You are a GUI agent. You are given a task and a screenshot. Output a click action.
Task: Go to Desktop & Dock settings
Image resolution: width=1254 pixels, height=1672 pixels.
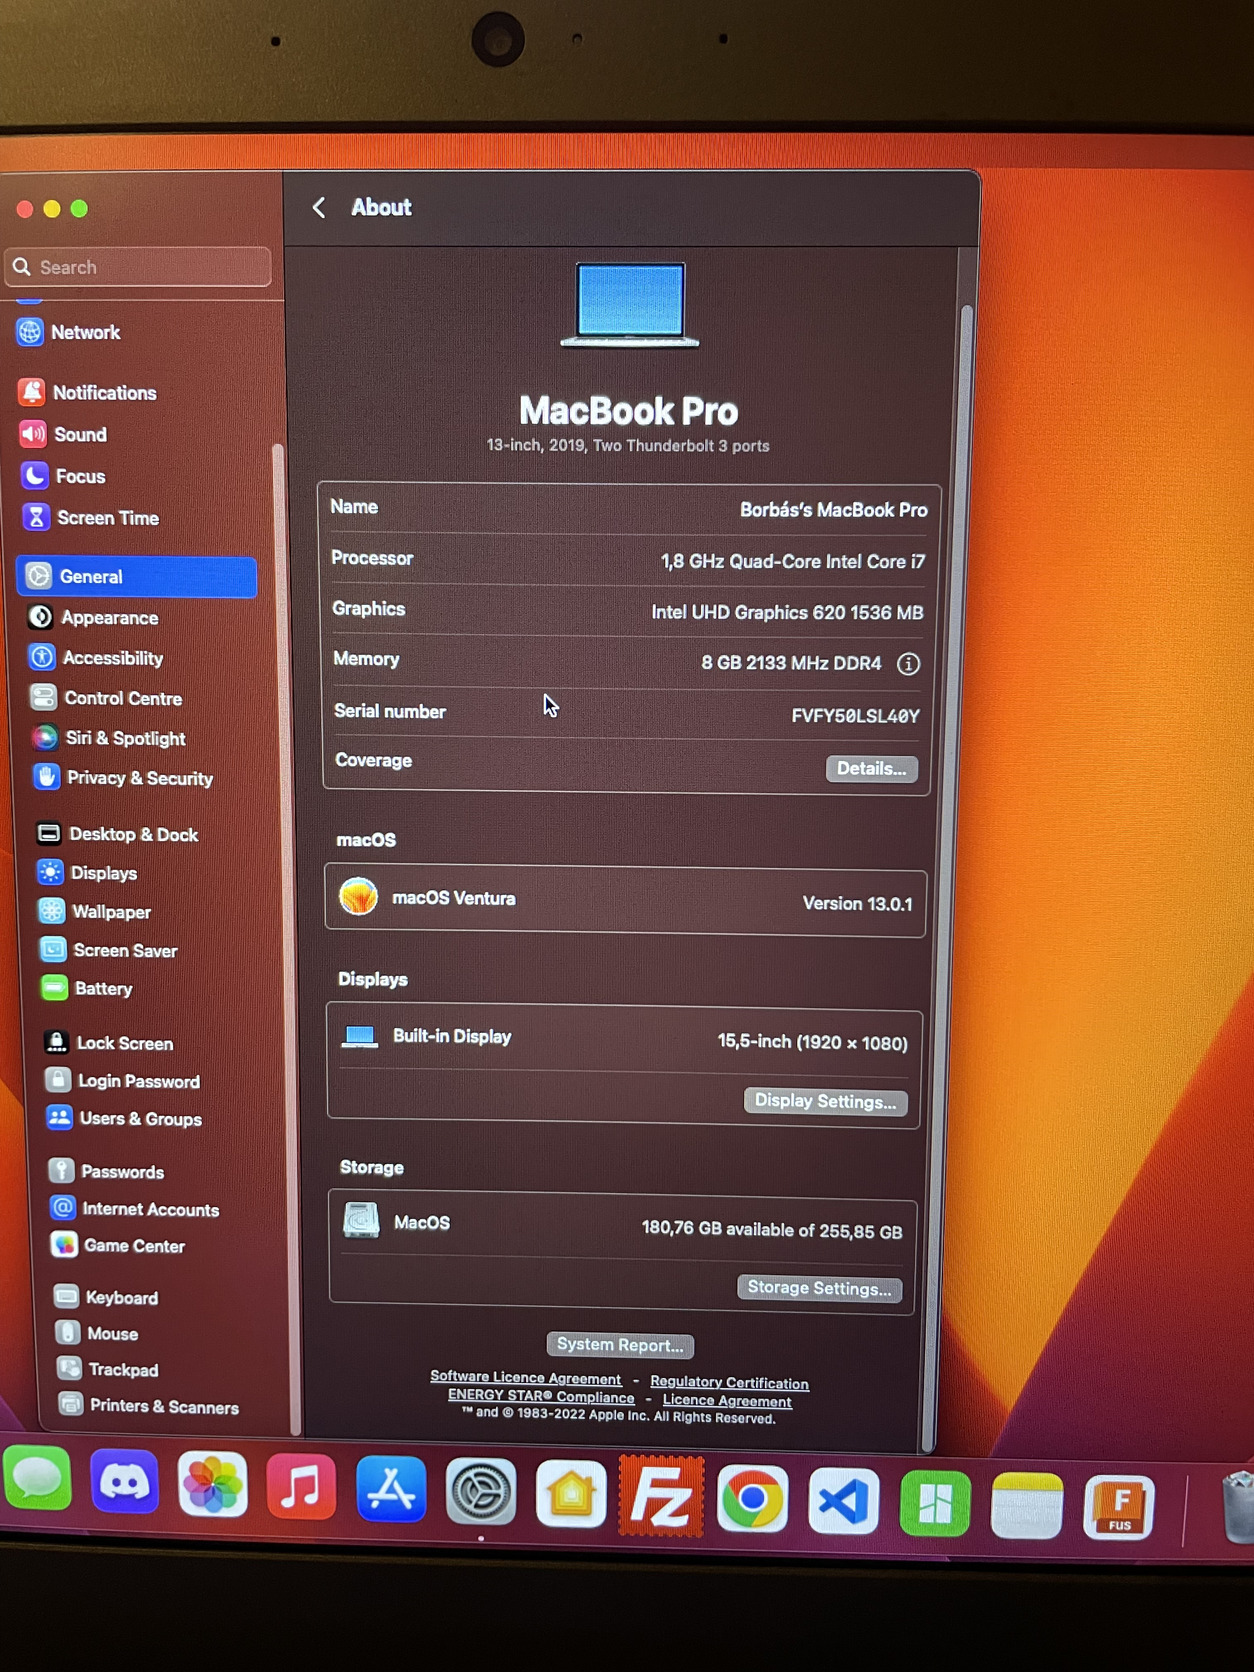point(119,834)
